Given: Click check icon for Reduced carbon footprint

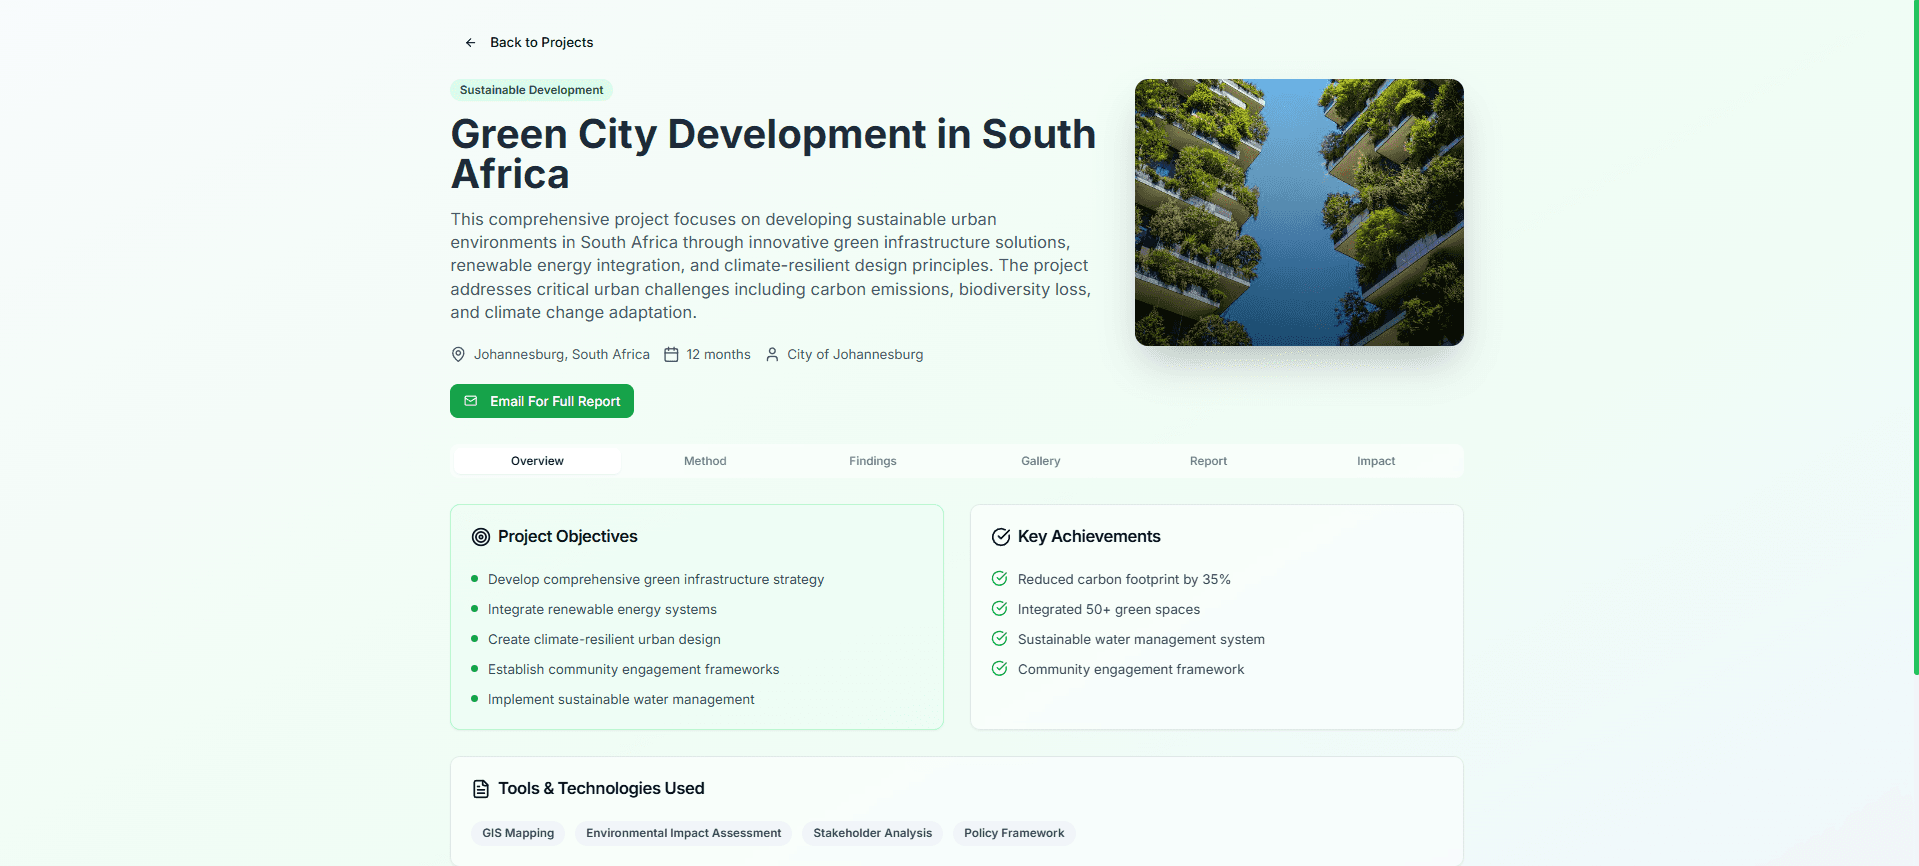Looking at the screenshot, I should tap(999, 579).
